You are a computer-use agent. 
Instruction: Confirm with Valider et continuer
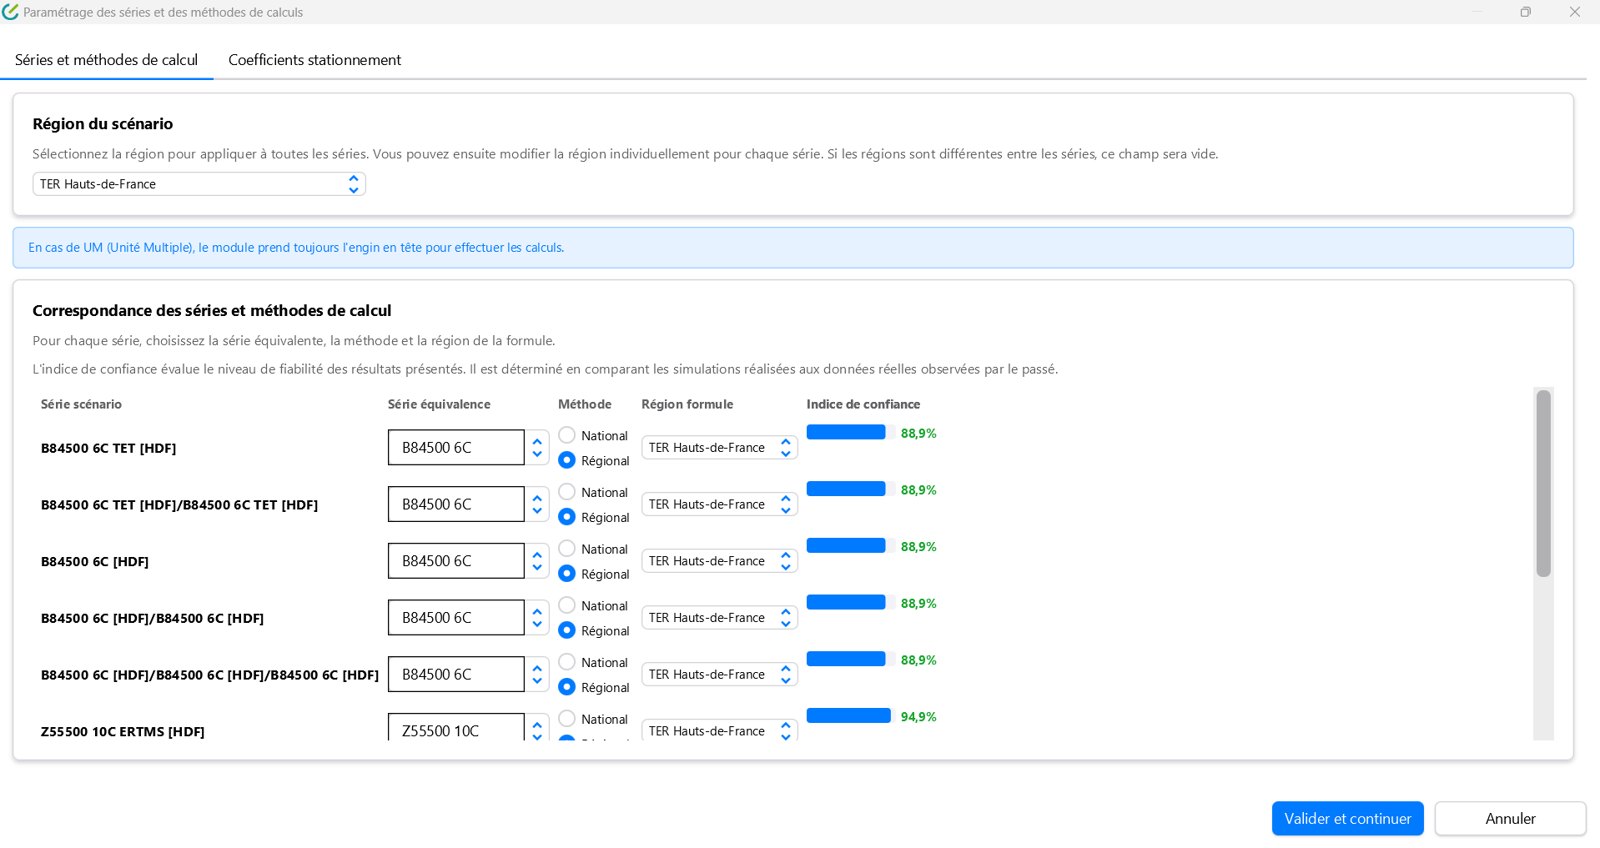pyautogui.click(x=1347, y=818)
